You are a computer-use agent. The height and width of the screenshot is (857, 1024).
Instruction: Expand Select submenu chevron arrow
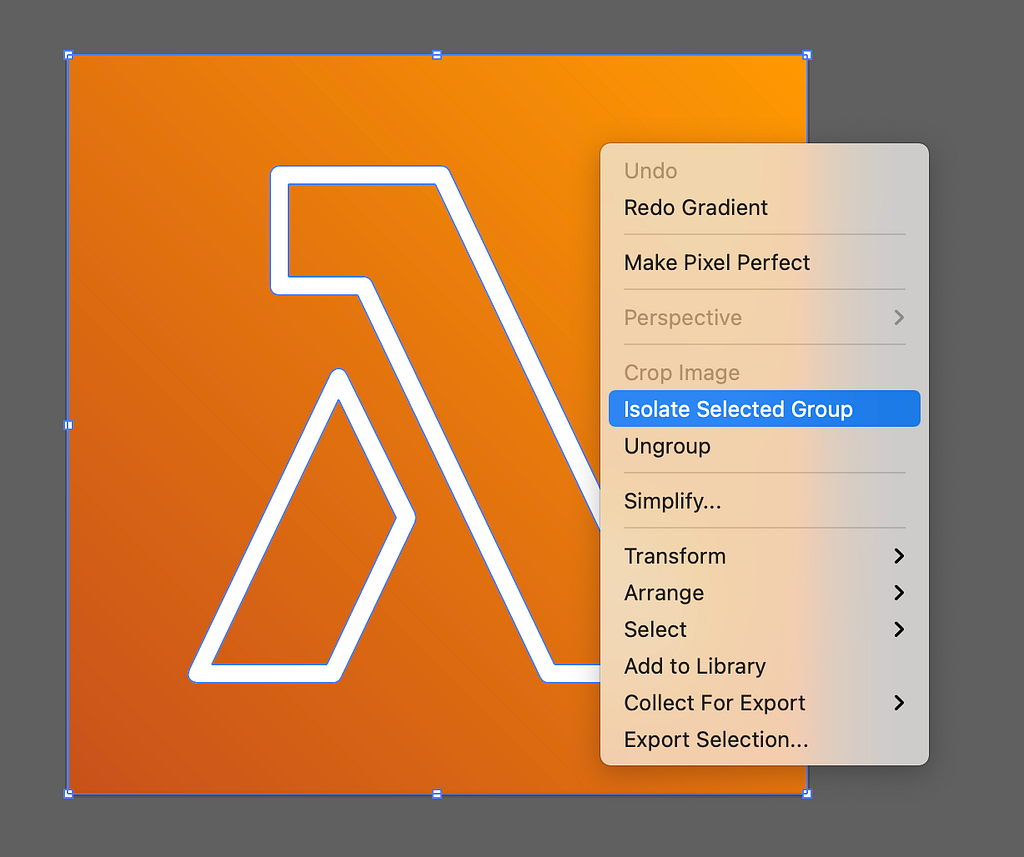pos(899,629)
